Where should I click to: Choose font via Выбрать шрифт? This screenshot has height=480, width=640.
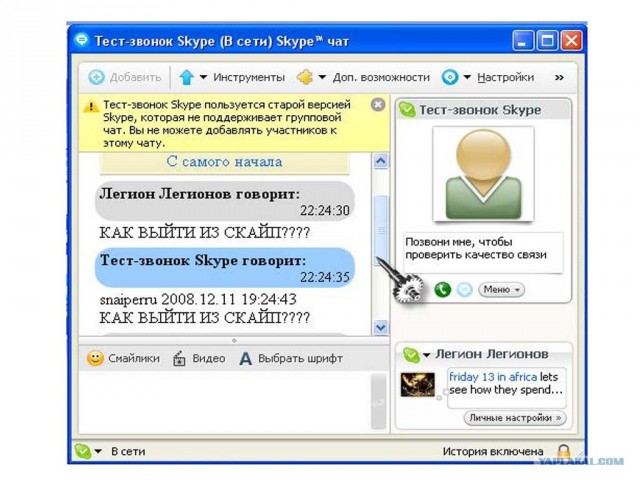point(291,358)
